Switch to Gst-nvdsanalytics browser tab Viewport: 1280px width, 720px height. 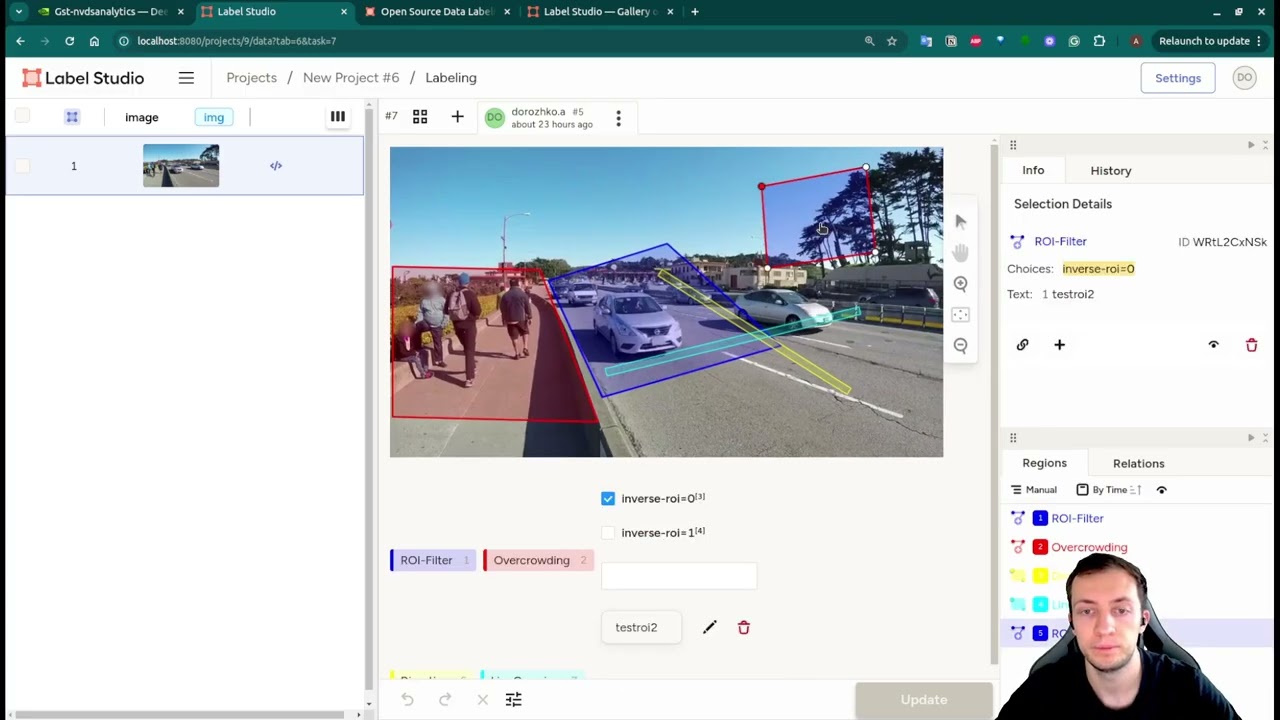[111, 12]
